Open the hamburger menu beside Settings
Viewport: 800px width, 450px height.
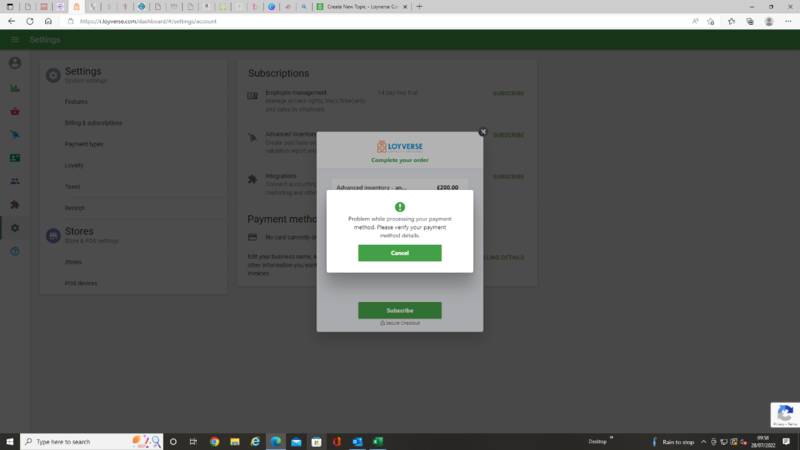[x=15, y=40]
